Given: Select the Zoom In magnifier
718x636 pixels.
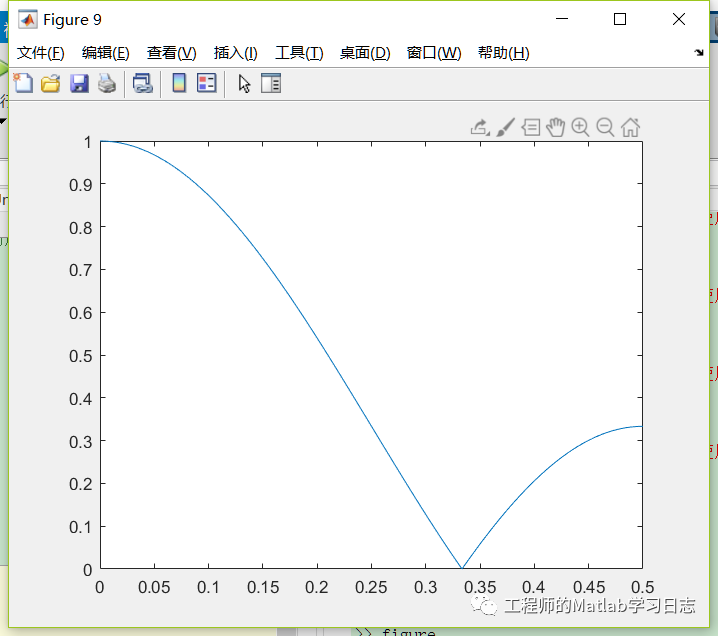Looking at the screenshot, I should click(580, 127).
